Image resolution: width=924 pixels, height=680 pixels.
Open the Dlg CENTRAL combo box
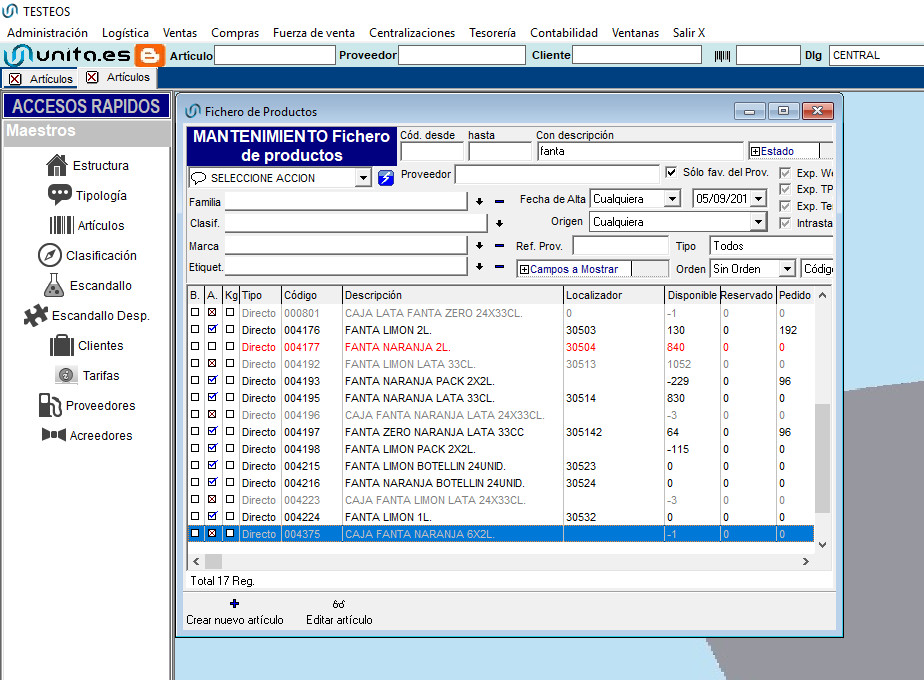(877, 55)
